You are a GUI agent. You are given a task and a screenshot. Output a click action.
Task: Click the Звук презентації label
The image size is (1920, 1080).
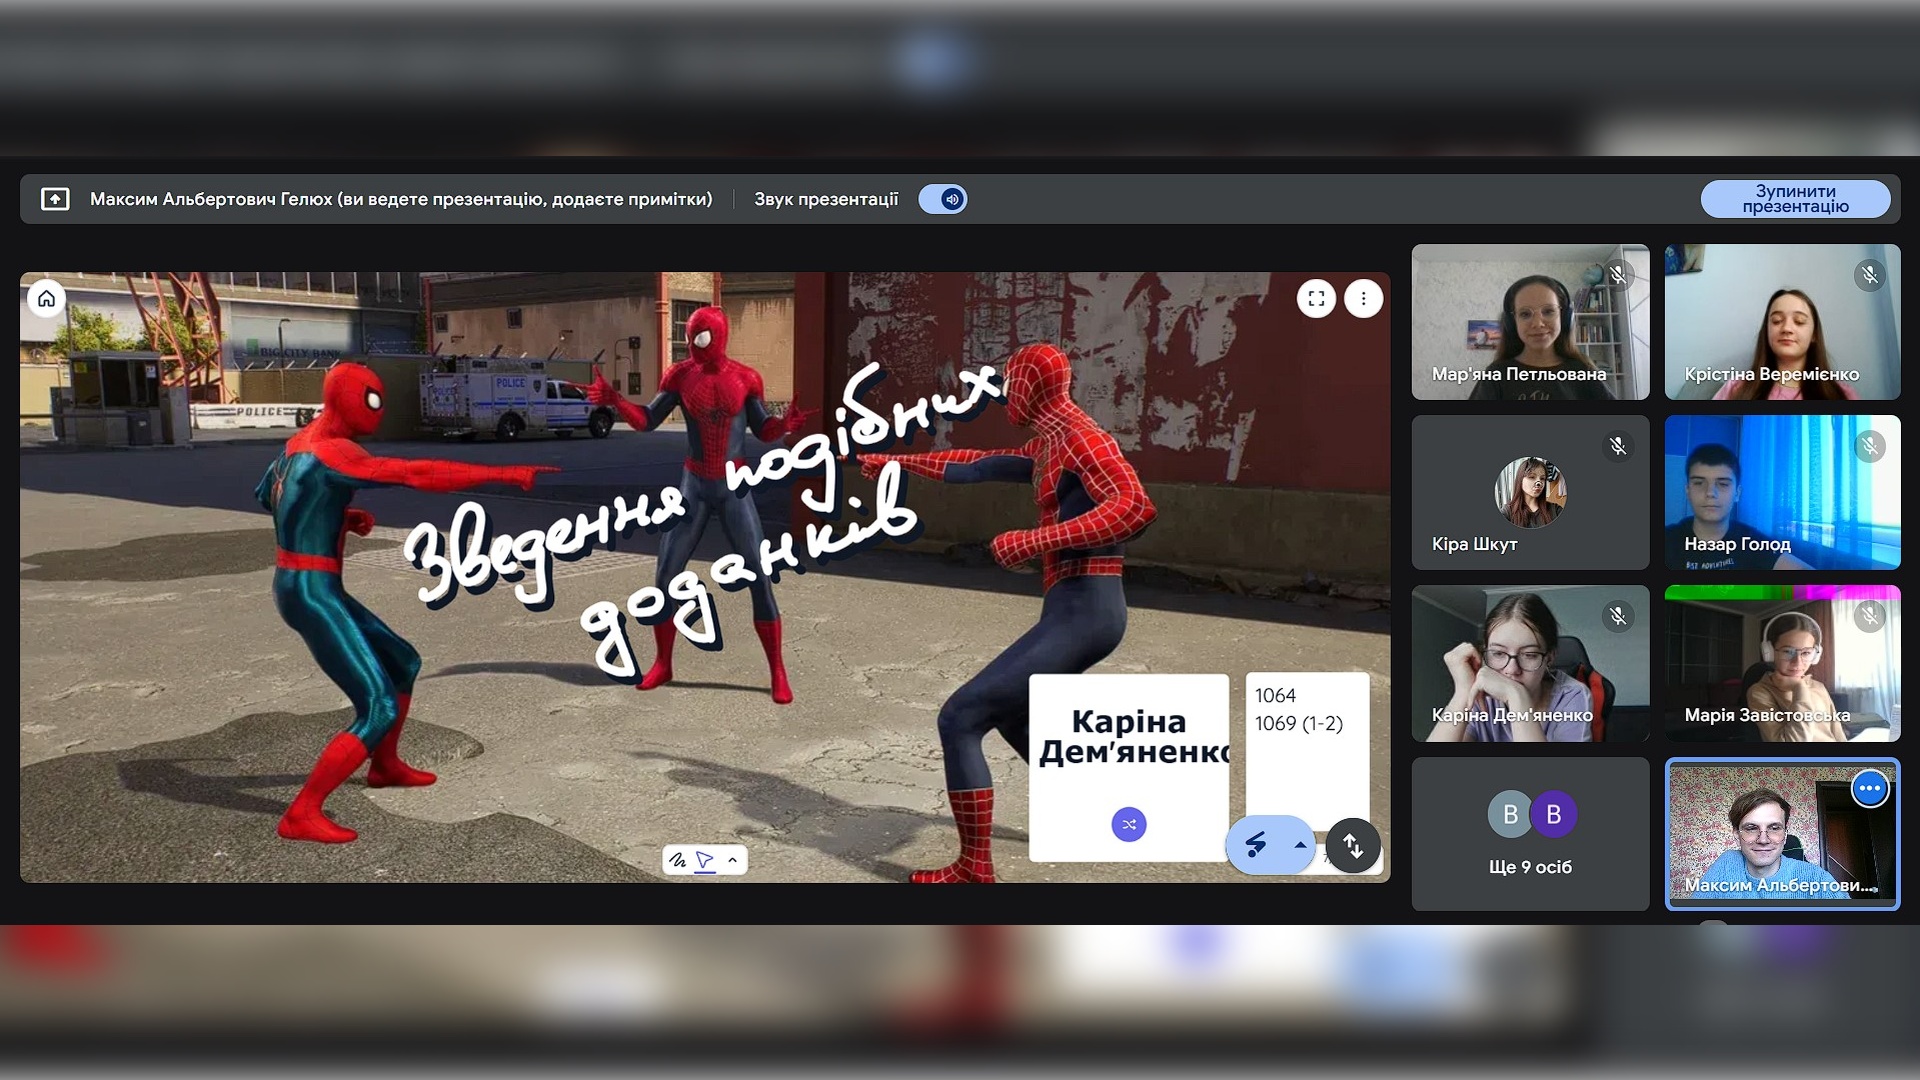click(x=826, y=199)
